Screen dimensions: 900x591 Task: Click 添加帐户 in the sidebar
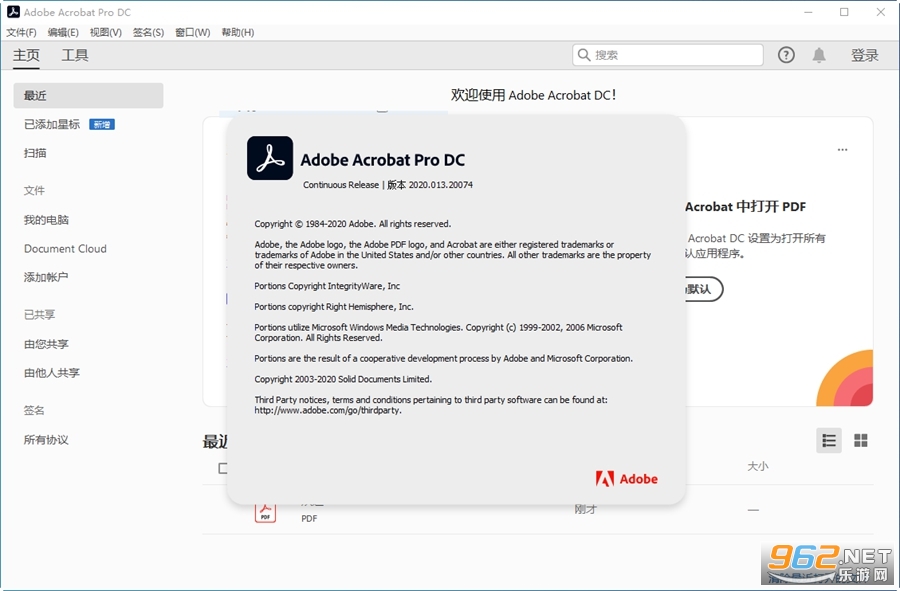click(46, 277)
